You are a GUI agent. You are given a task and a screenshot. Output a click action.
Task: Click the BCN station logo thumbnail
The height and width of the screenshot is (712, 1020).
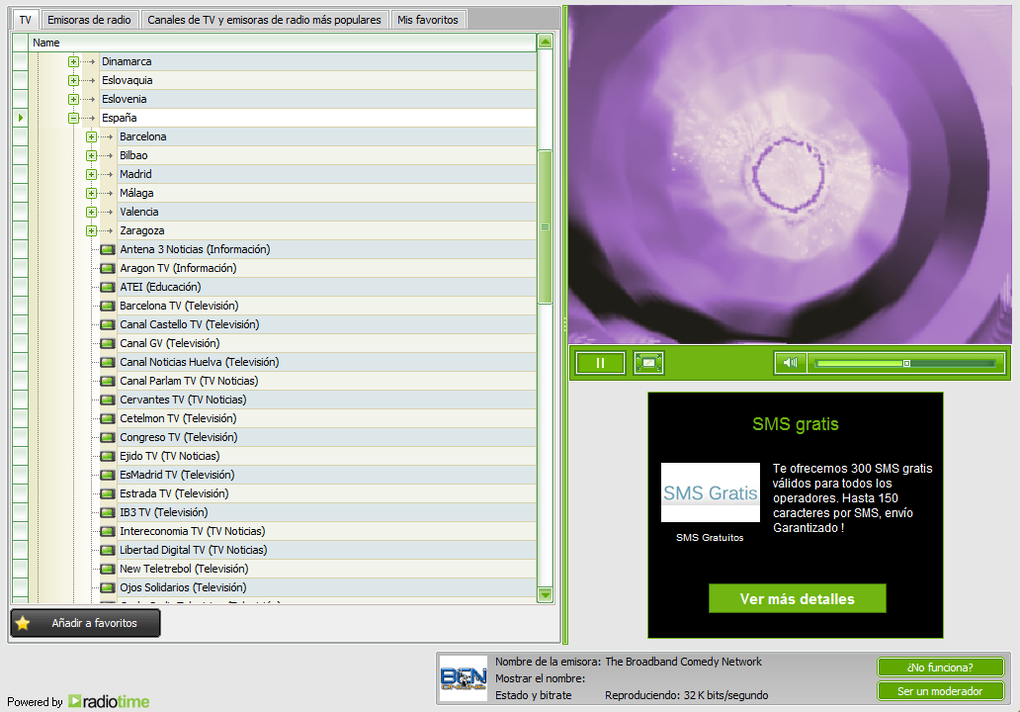pos(463,678)
